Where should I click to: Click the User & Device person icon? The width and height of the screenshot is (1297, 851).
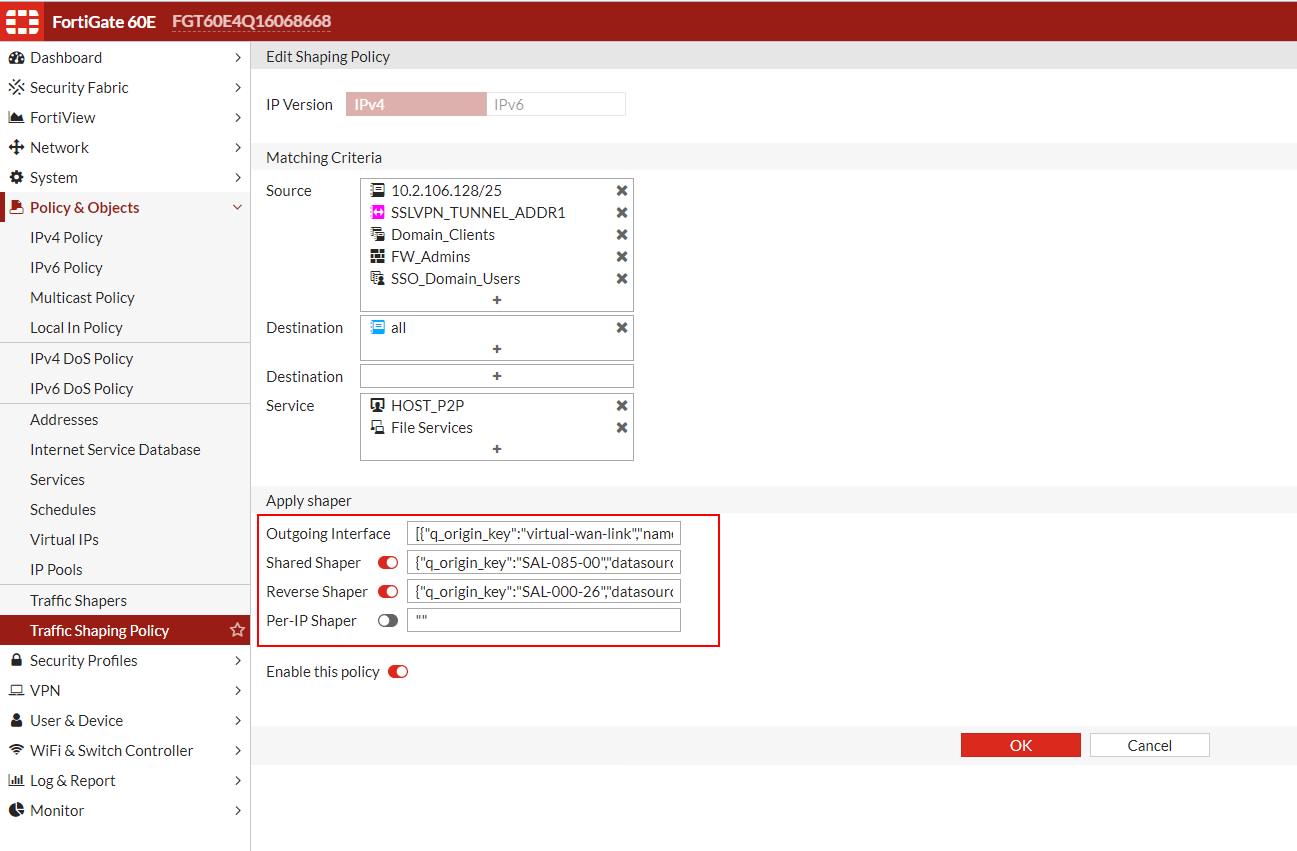pos(16,721)
